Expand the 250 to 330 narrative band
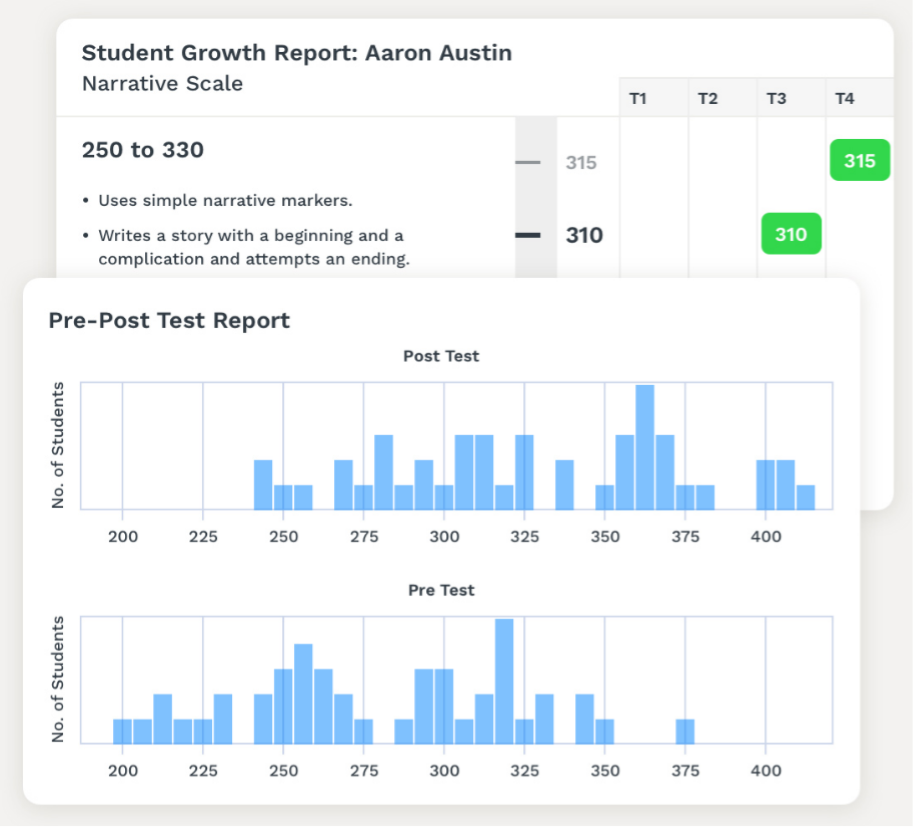The image size is (916, 831). click(142, 149)
